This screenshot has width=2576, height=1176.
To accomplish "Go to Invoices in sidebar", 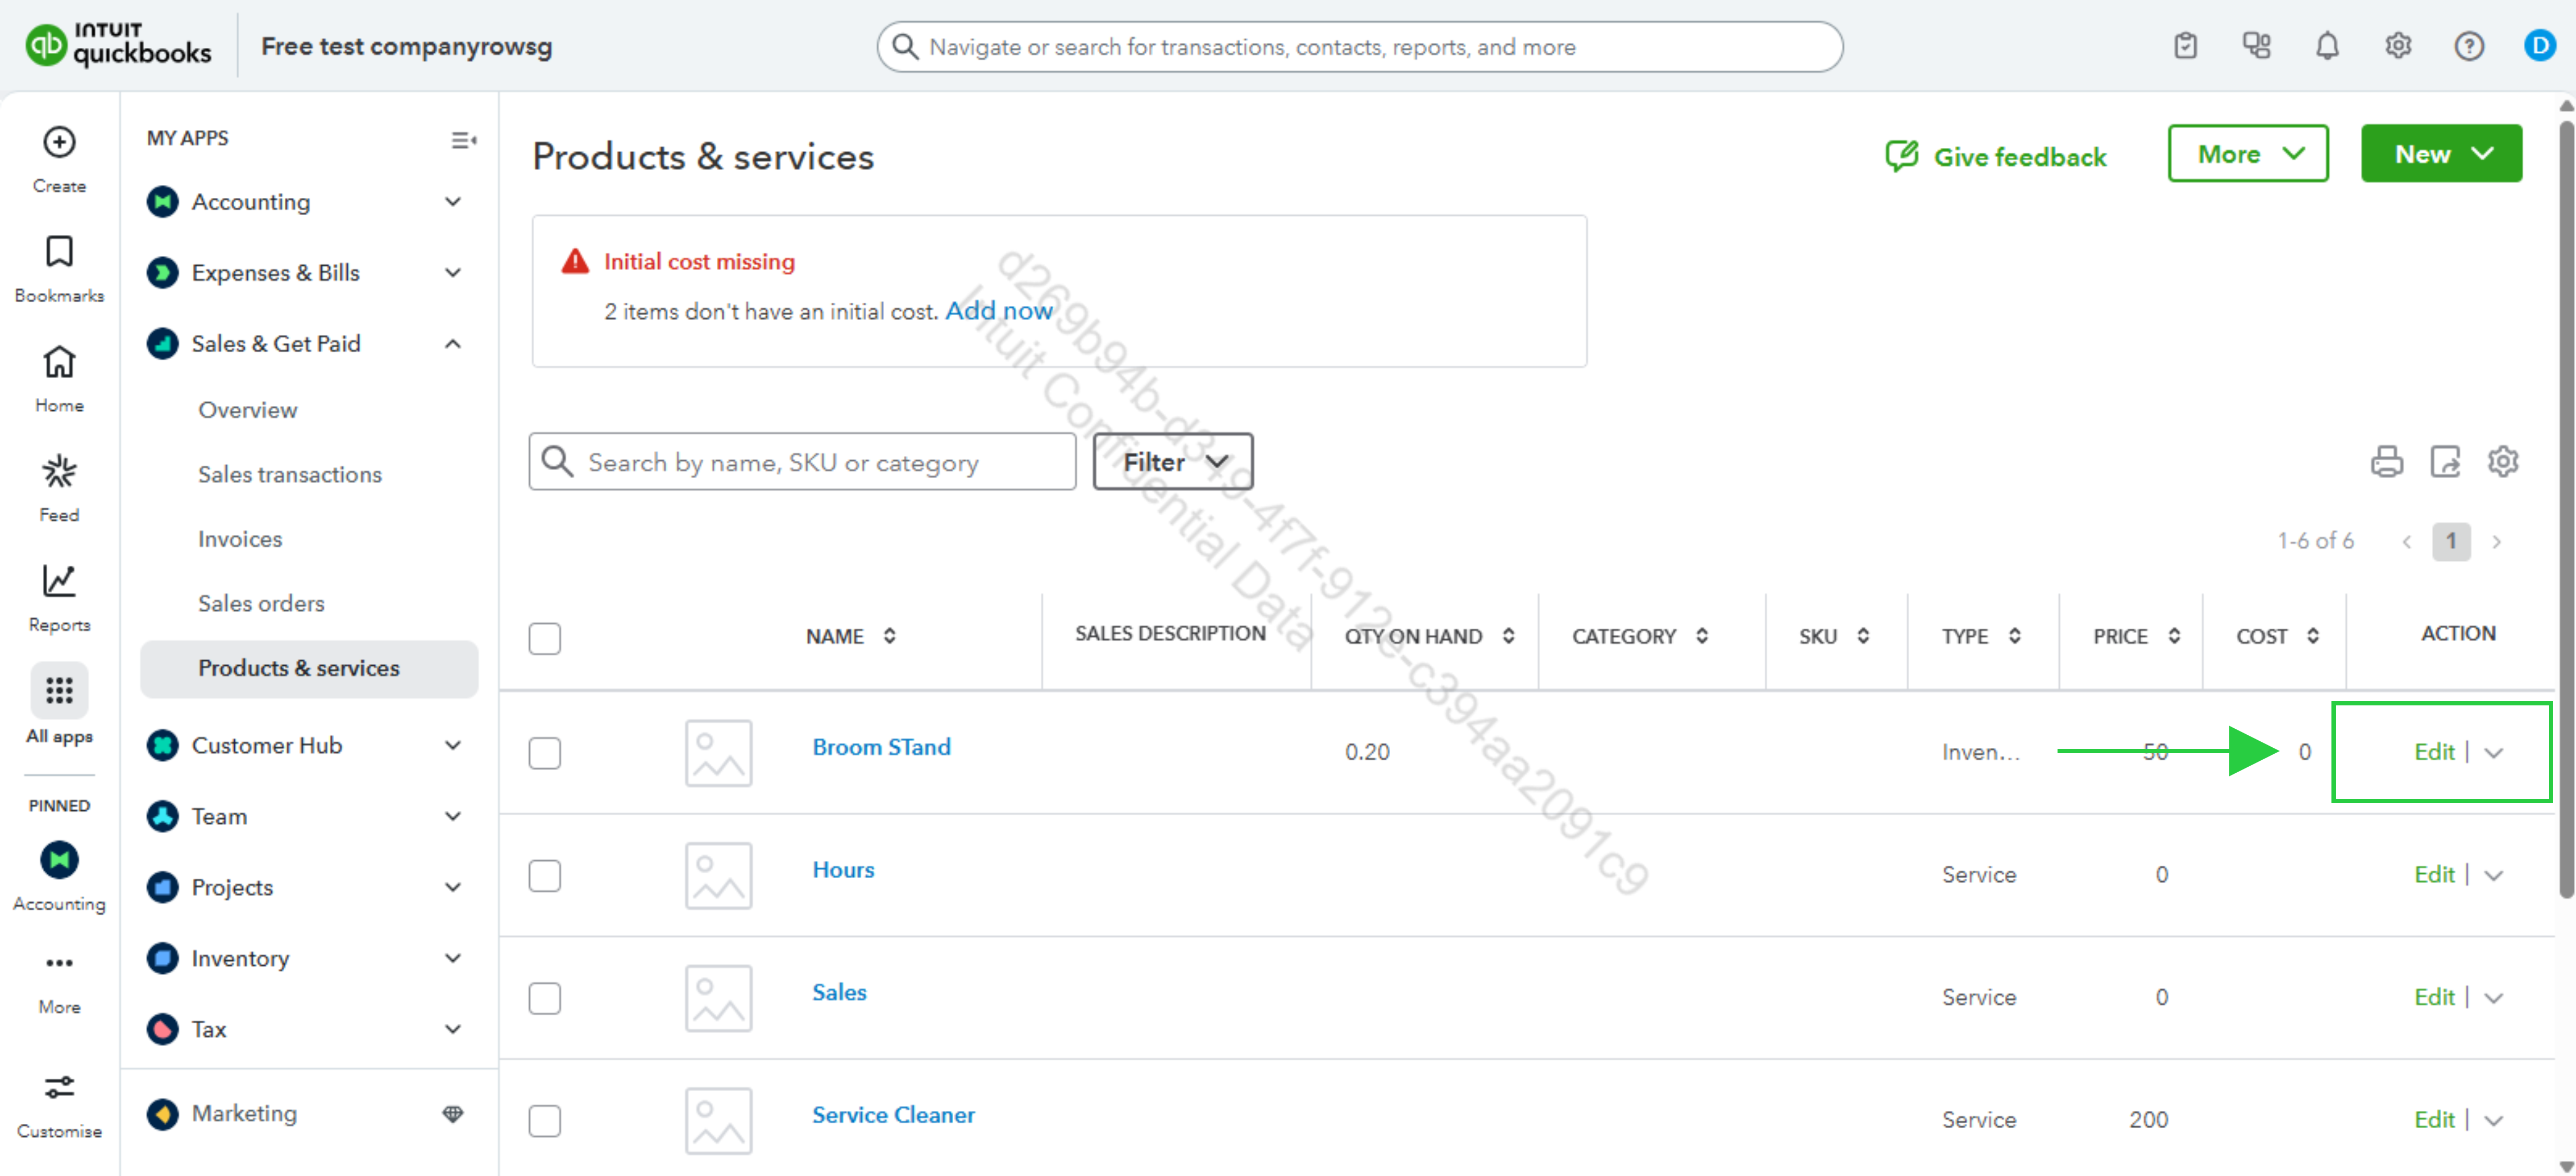I will point(240,539).
